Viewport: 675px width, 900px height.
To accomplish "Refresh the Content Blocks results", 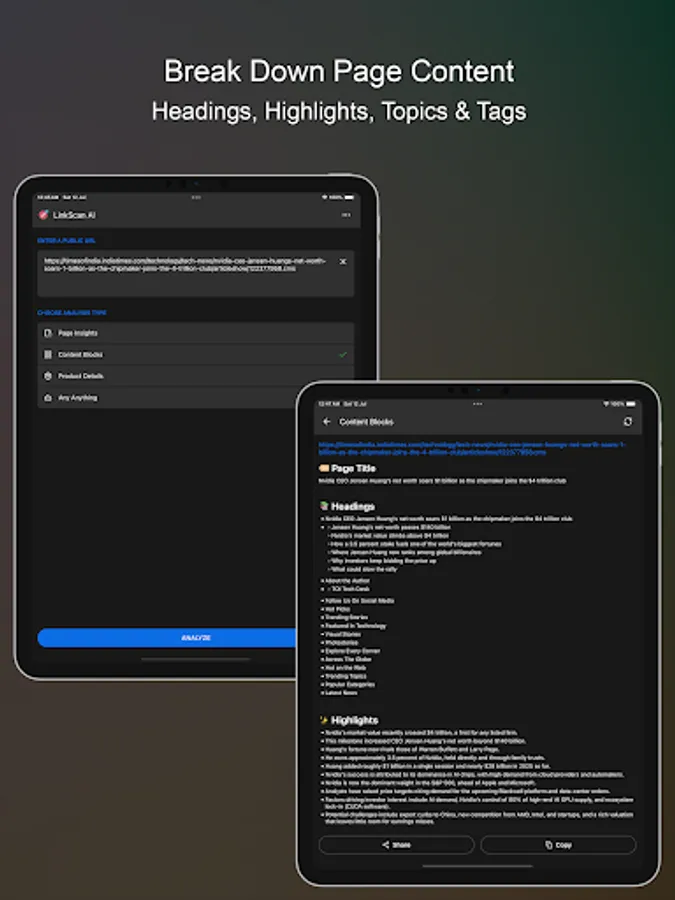I will pos(628,422).
